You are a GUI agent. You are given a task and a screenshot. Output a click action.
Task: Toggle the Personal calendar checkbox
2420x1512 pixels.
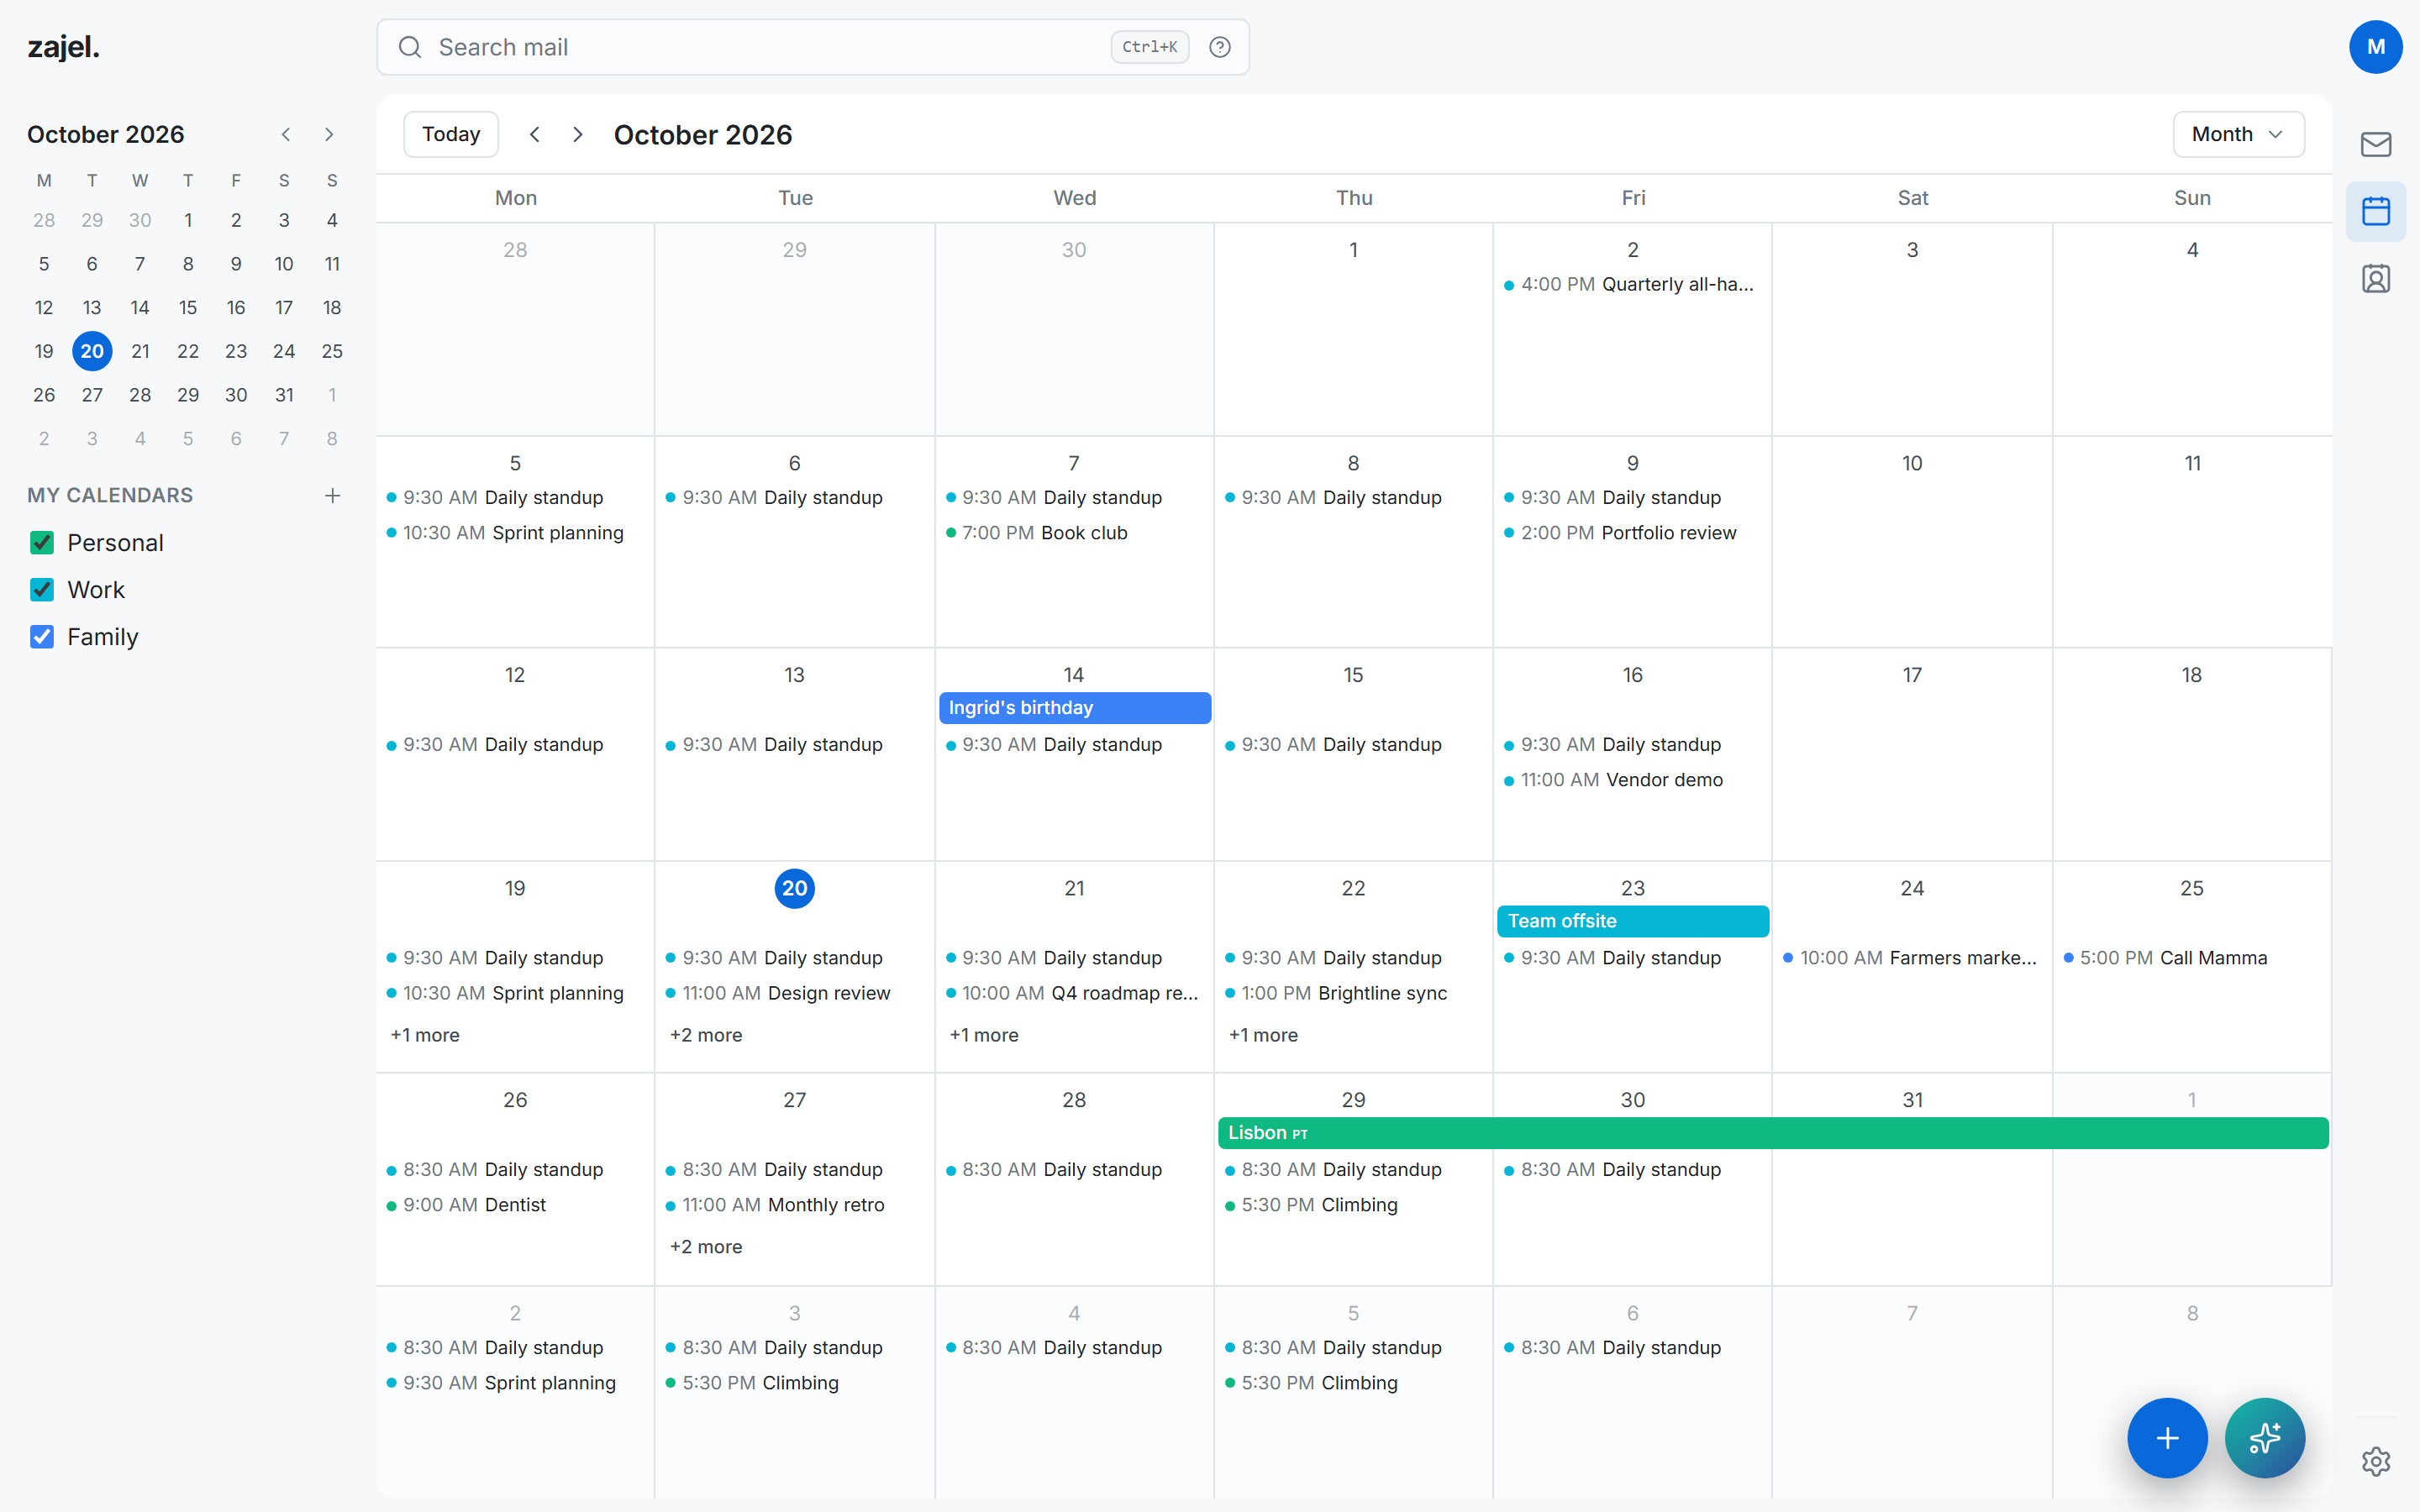point(42,543)
